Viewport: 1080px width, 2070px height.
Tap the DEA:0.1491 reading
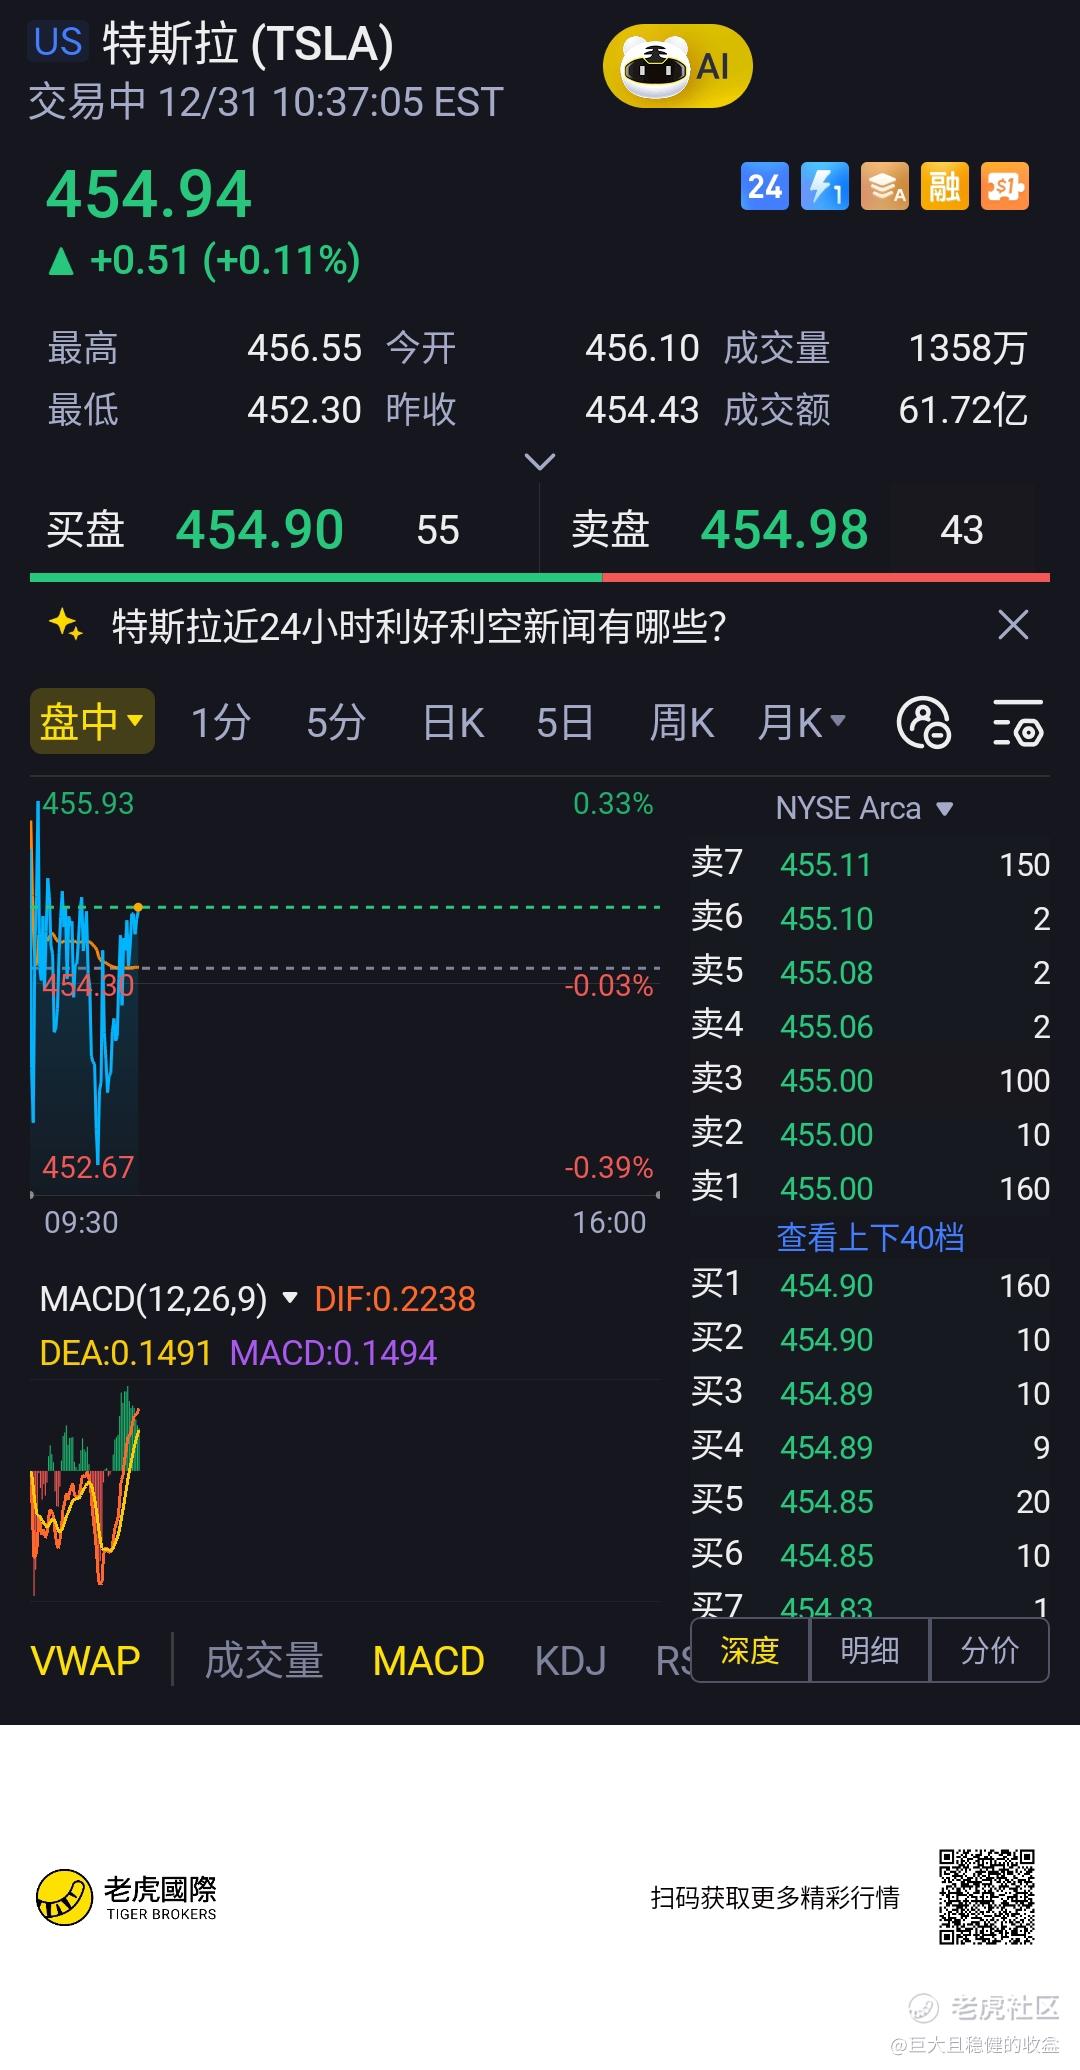click(125, 1353)
